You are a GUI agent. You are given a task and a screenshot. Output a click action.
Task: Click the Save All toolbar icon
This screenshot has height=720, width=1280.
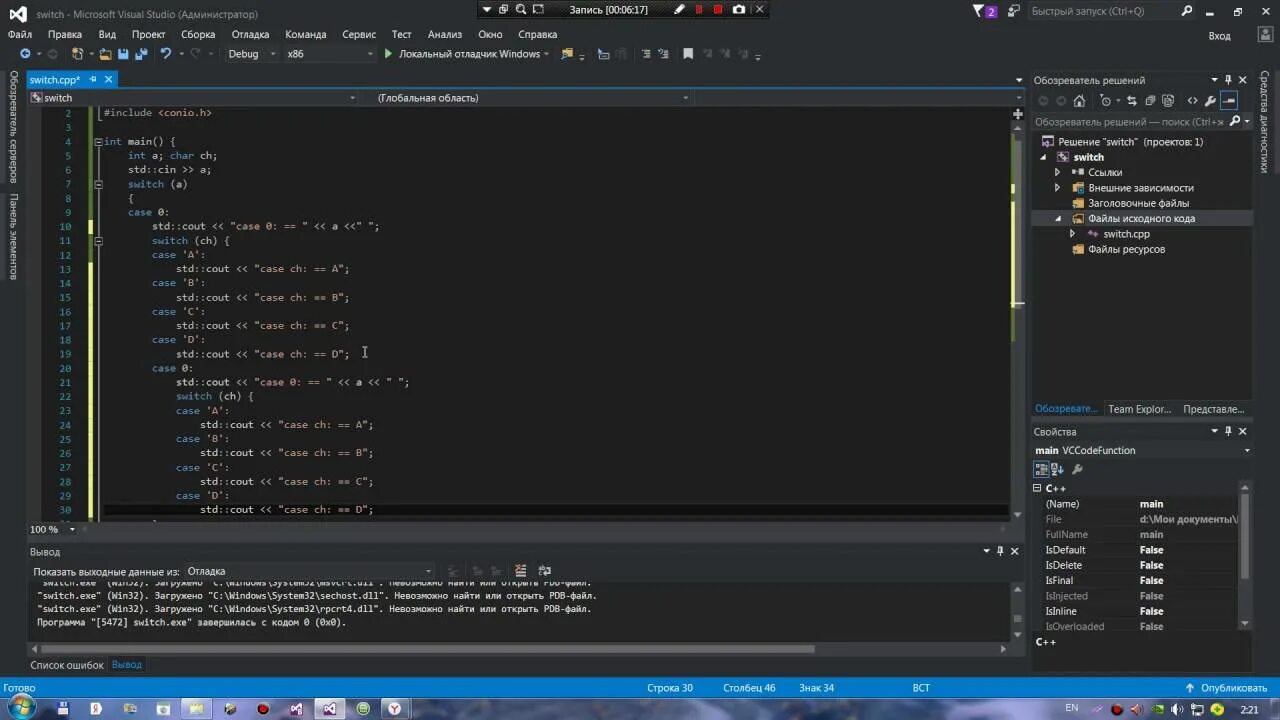pyautogui.click(x=140, y=54)
